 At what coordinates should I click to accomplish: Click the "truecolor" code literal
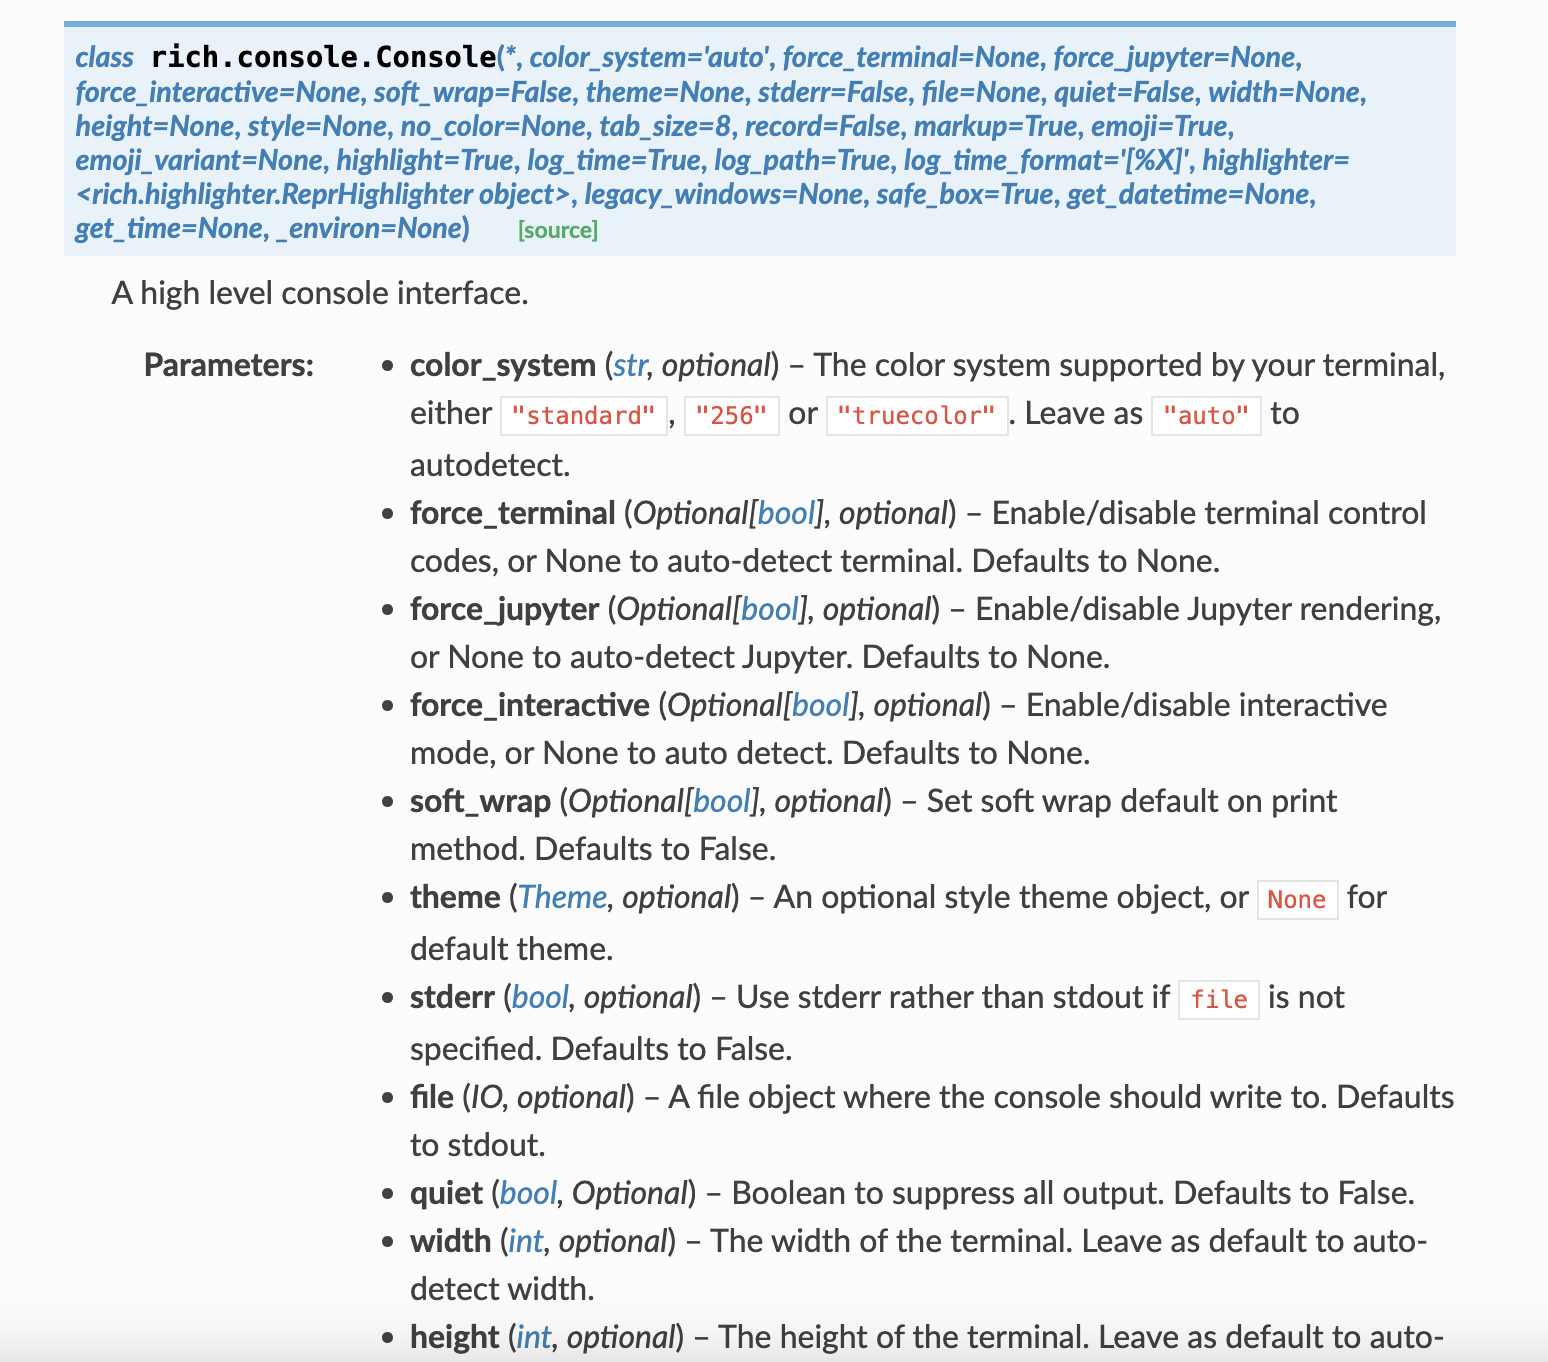click(916, 415)
